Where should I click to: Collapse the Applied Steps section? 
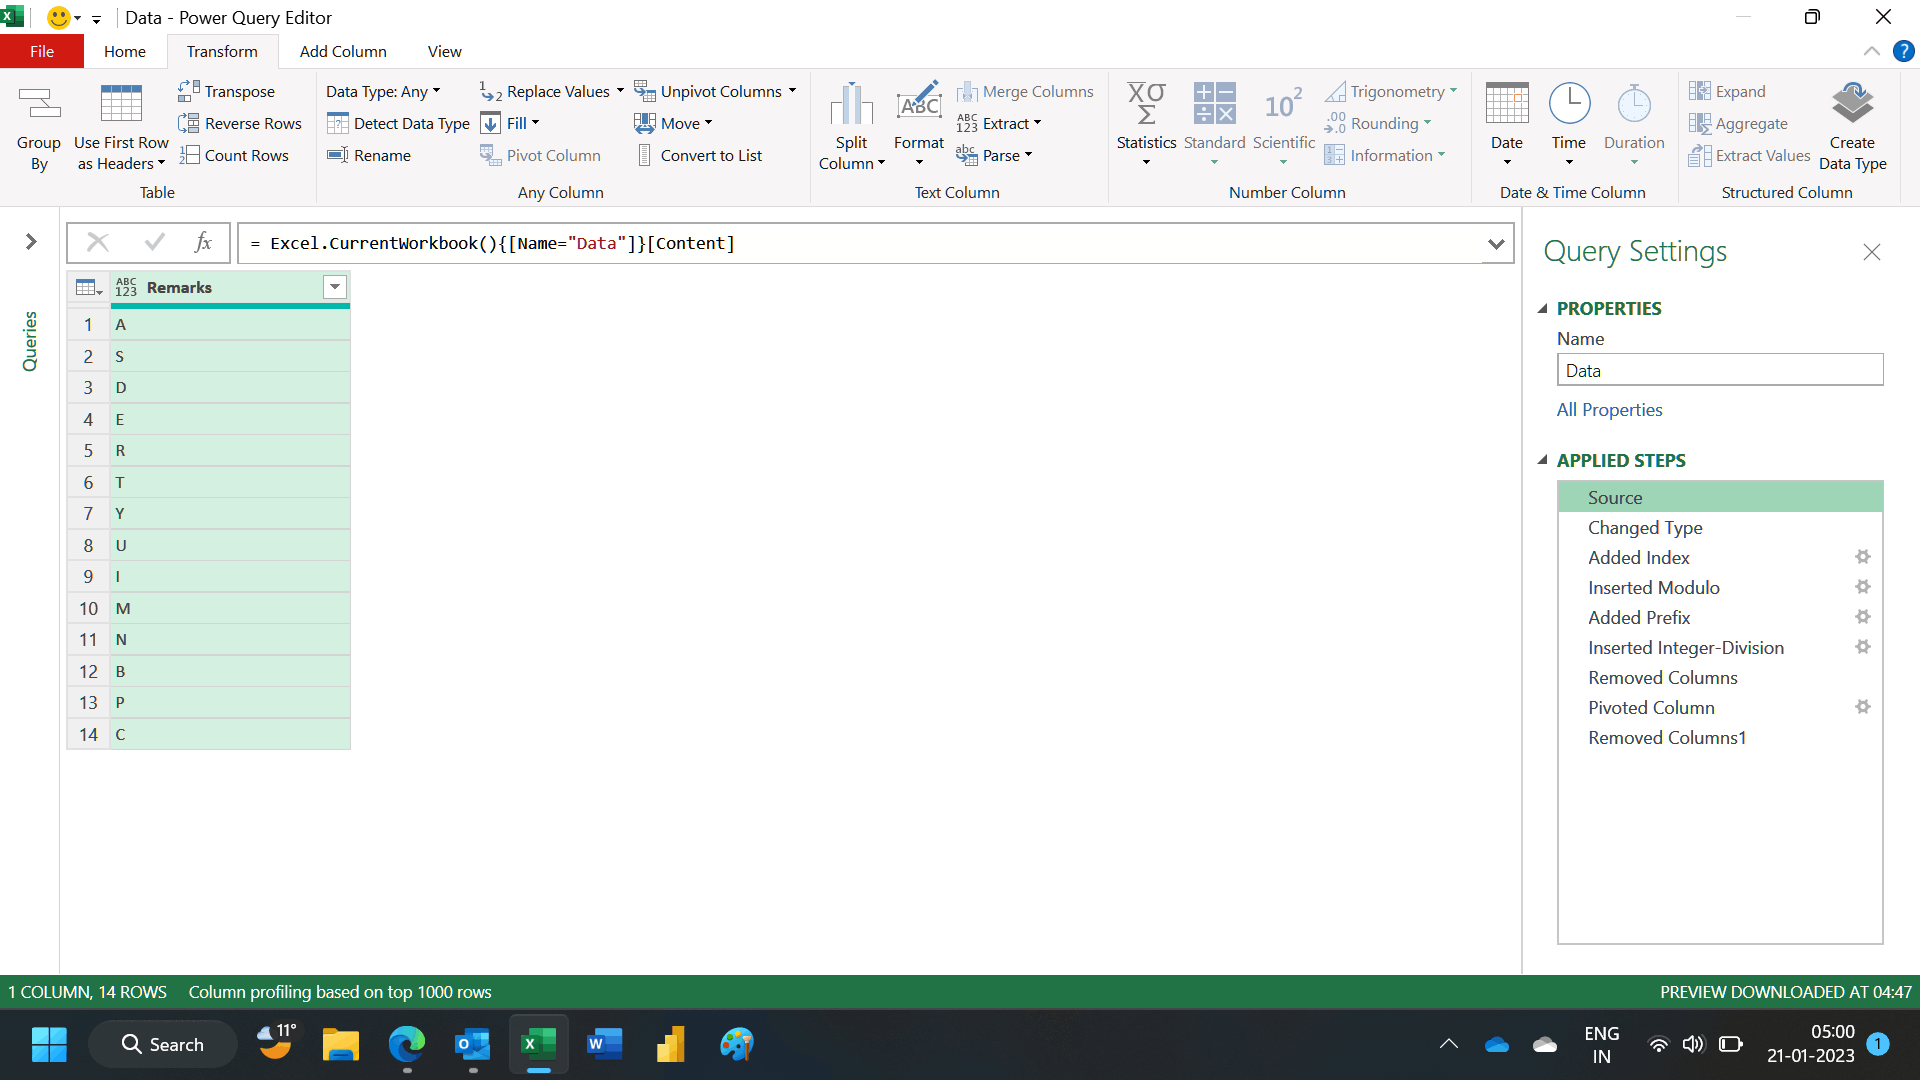click(x=1543, y=460)
